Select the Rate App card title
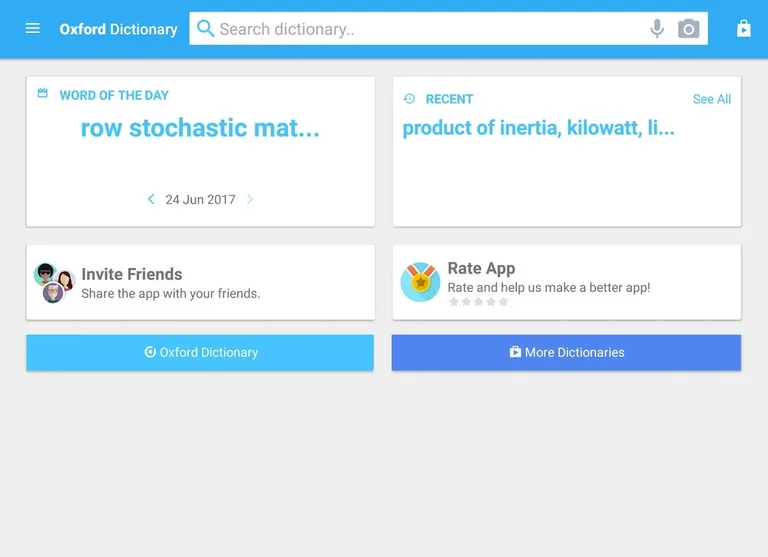The width and height of the screenshot is (768, 557). [x=481, y=268]
